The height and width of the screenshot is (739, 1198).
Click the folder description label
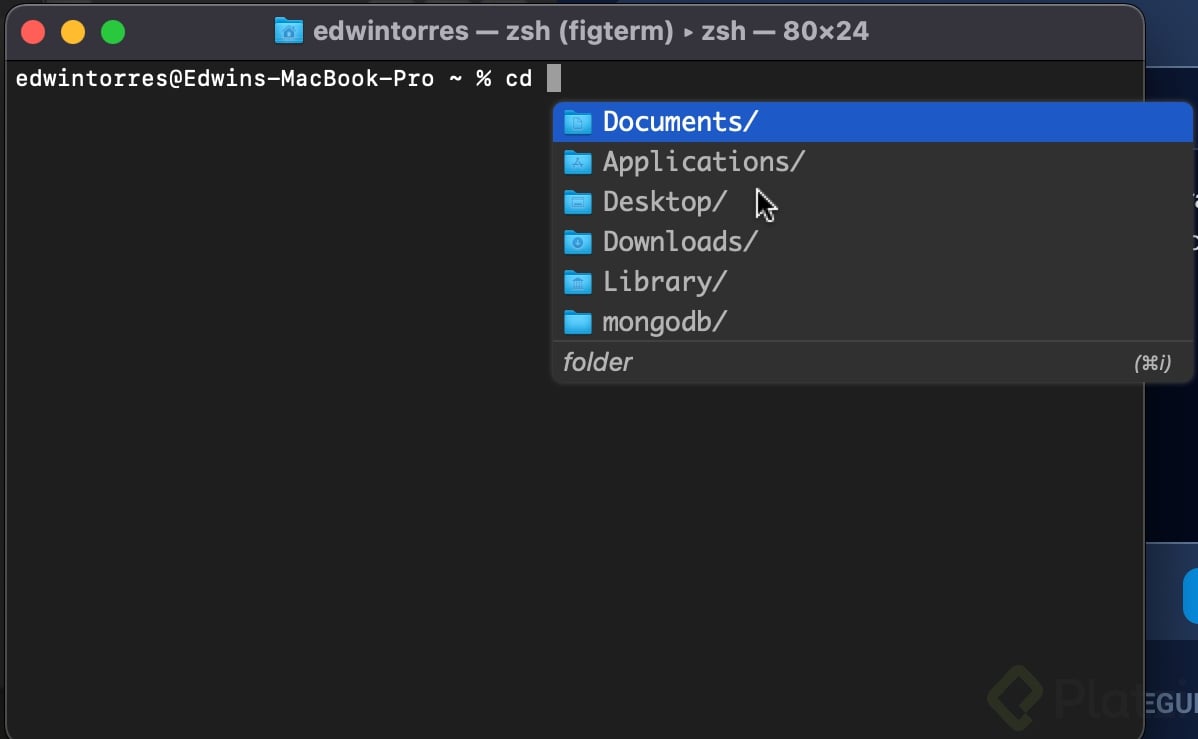(x=597, y=362)
